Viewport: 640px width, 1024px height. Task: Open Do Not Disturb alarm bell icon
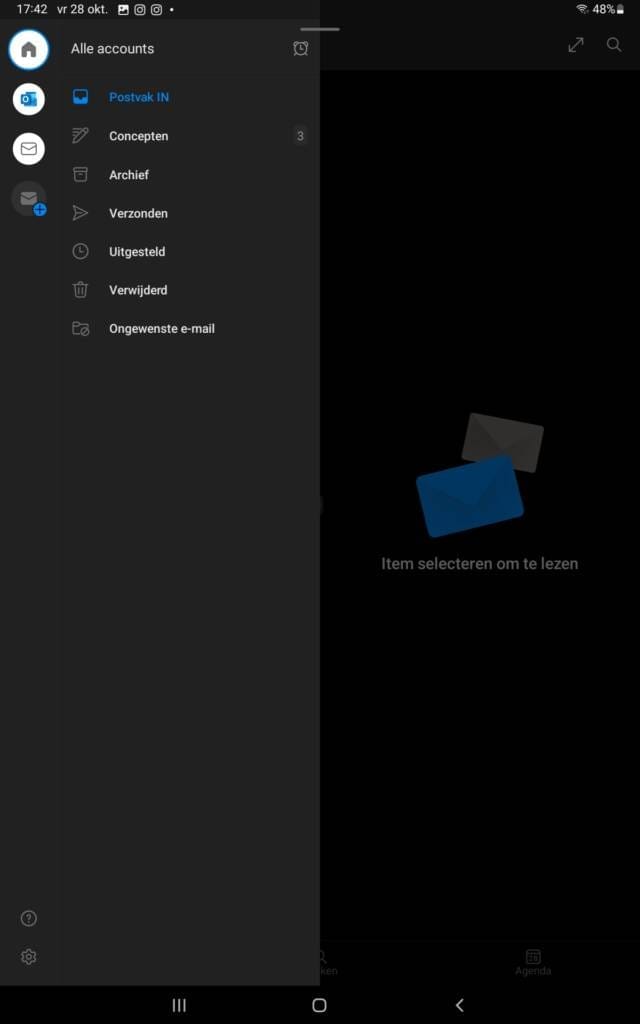(300, 48)
